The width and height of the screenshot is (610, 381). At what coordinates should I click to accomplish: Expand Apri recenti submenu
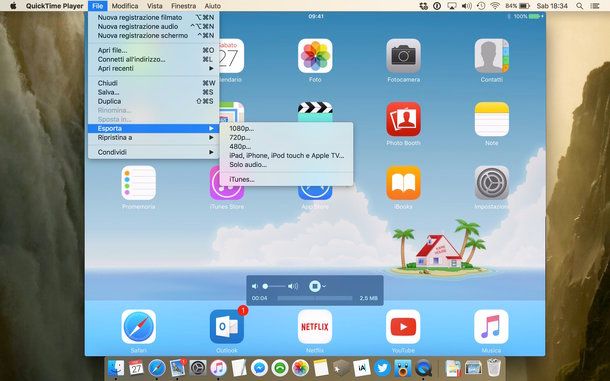pos(153,68)
